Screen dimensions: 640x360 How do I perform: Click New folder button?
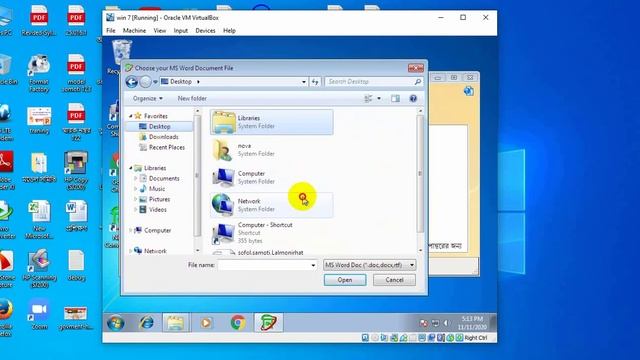192,98
